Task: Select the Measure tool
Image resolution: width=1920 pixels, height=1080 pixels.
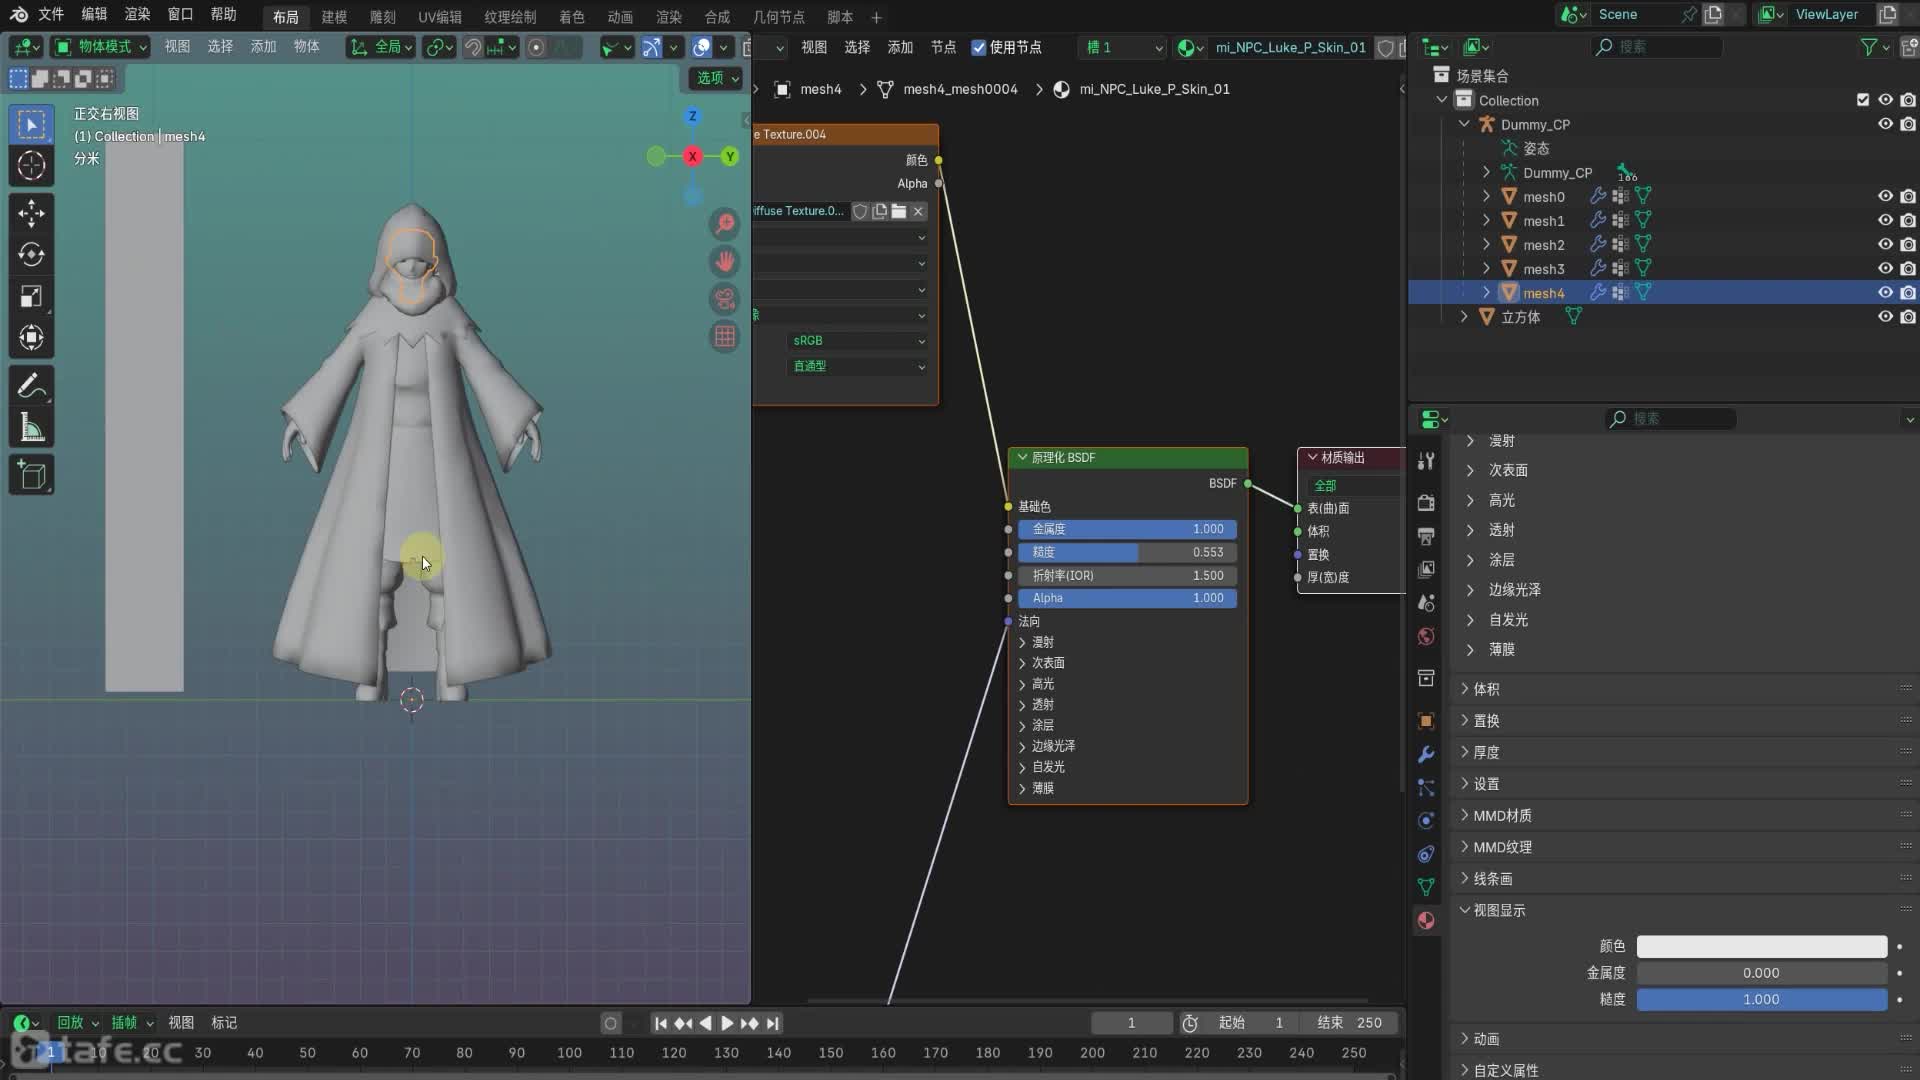Action: pos(31,427)
